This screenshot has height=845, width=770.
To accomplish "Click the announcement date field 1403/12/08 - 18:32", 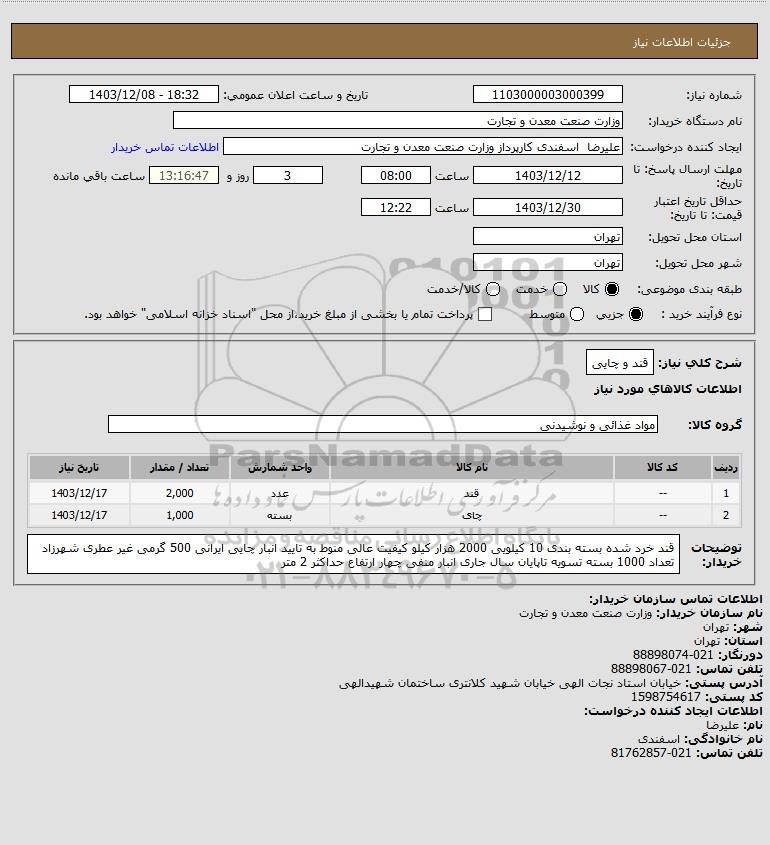I will (144, 94).
